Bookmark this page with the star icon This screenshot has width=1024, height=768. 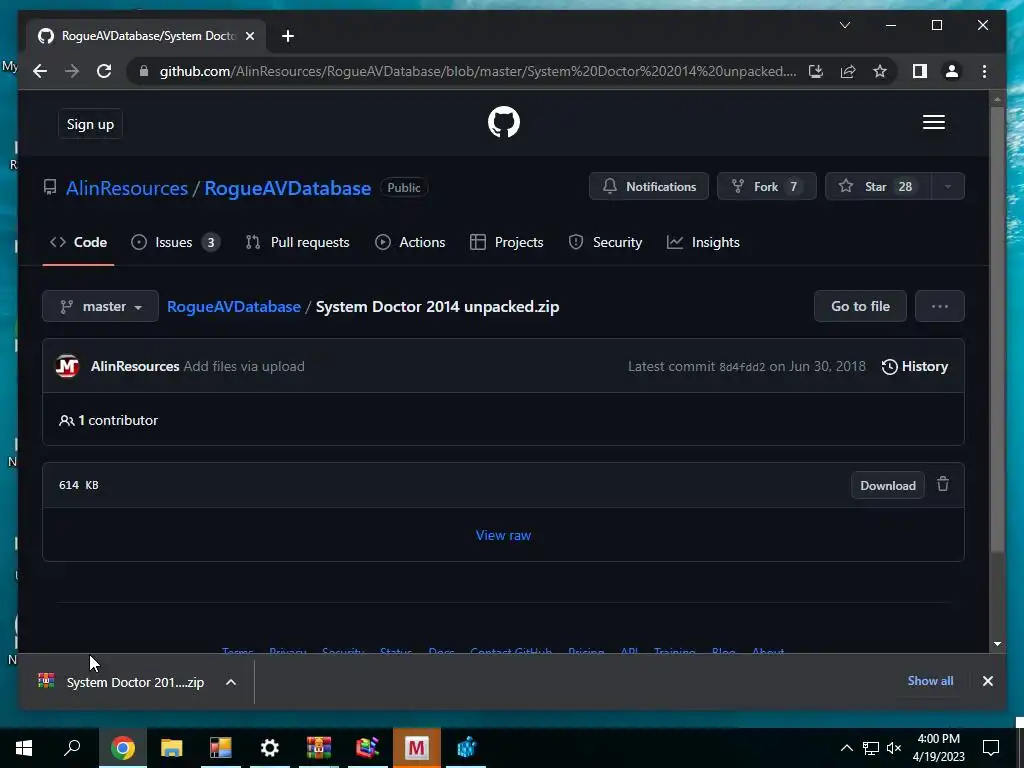pos(880,71)
